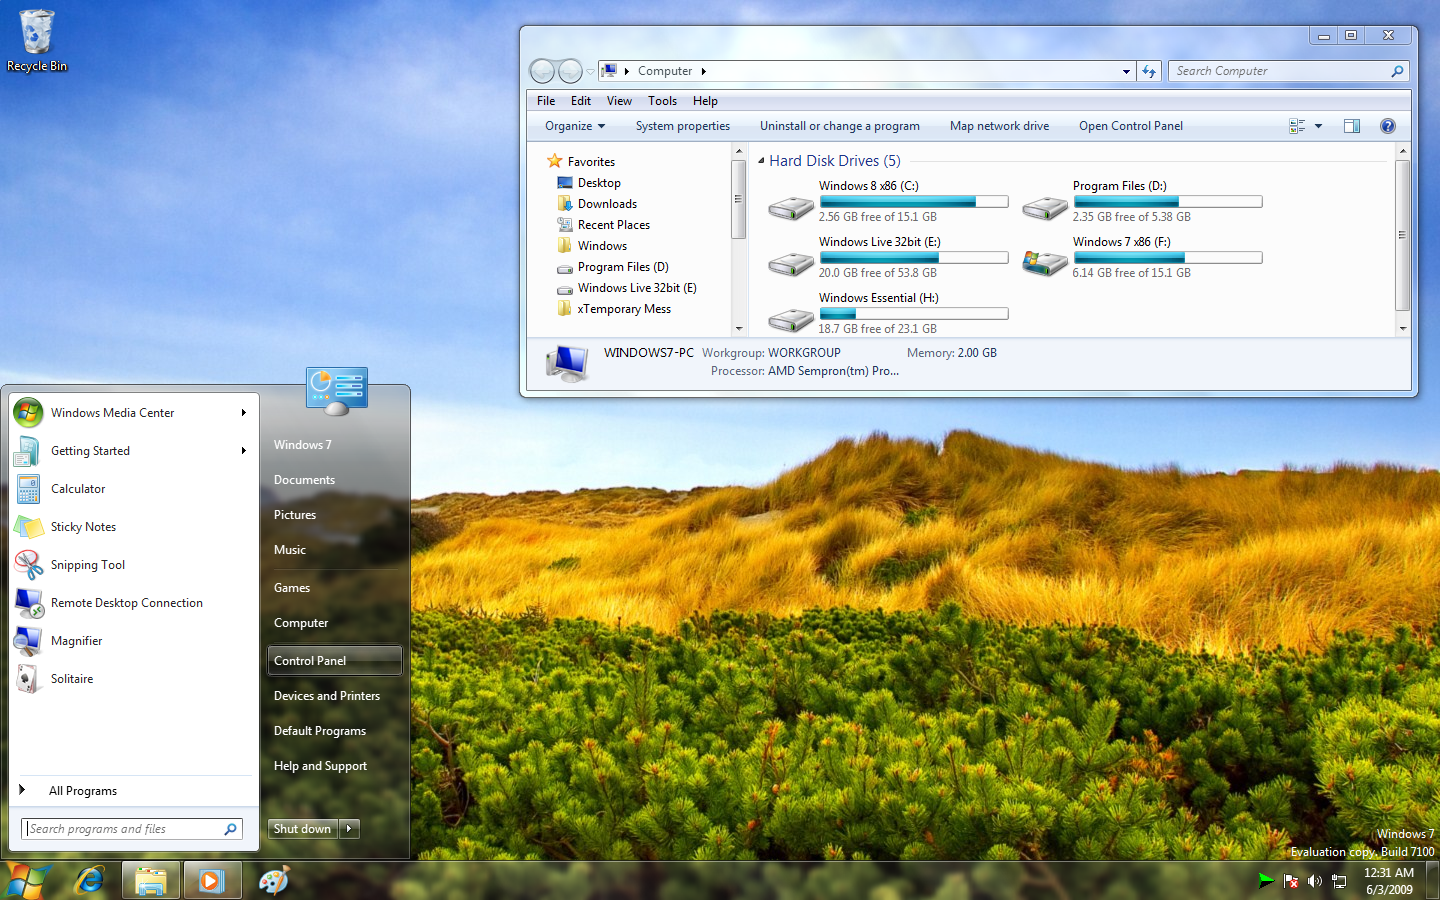Select the Windows Essential (H:) drive icon
Screen dimensions: 1440x900
pyautogui.click(x=791, y=319)
